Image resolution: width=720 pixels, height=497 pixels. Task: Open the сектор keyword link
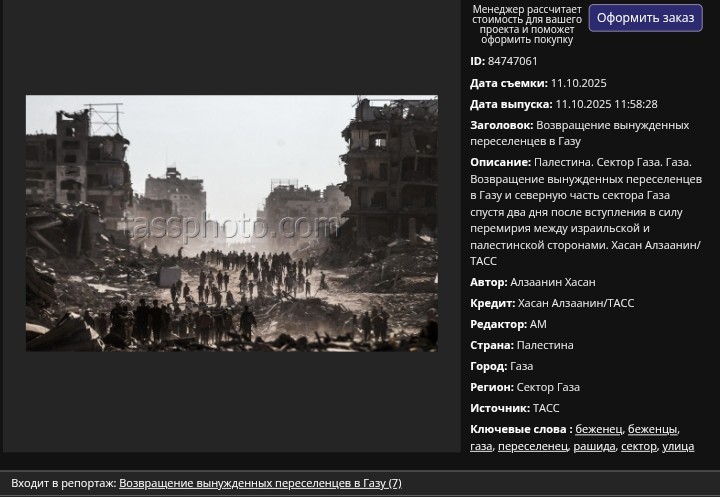638,446
